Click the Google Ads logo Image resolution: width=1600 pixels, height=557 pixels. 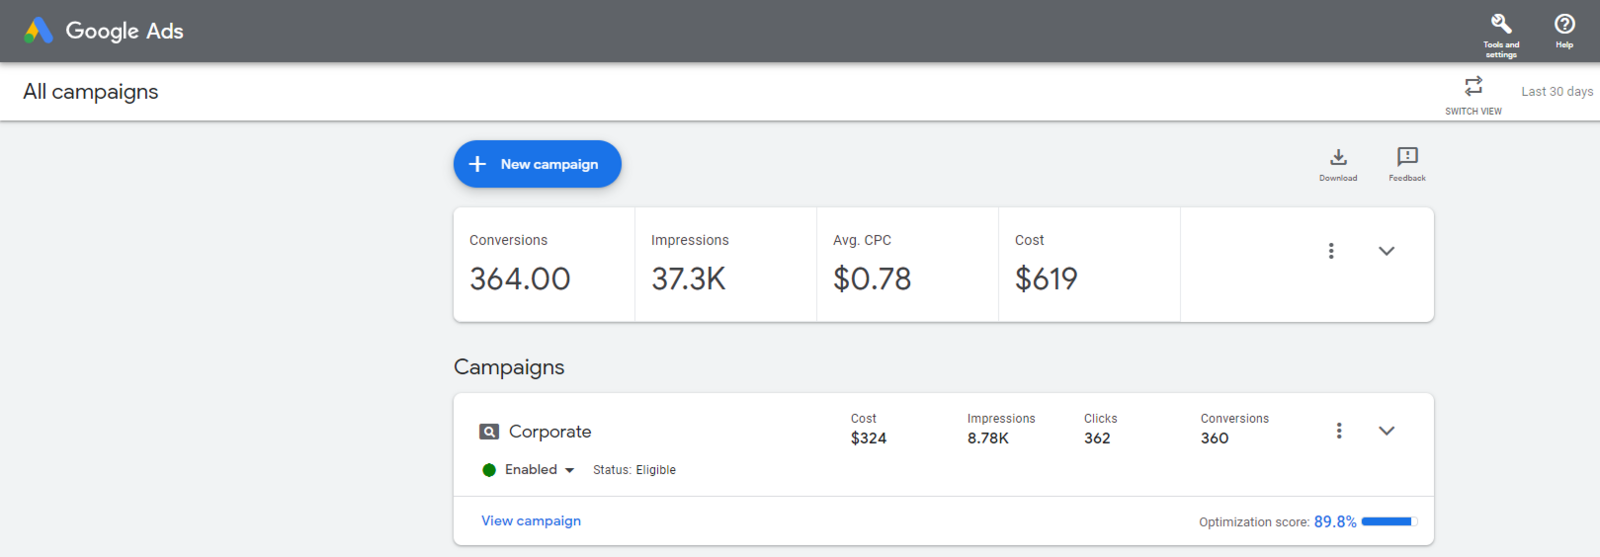39,31
